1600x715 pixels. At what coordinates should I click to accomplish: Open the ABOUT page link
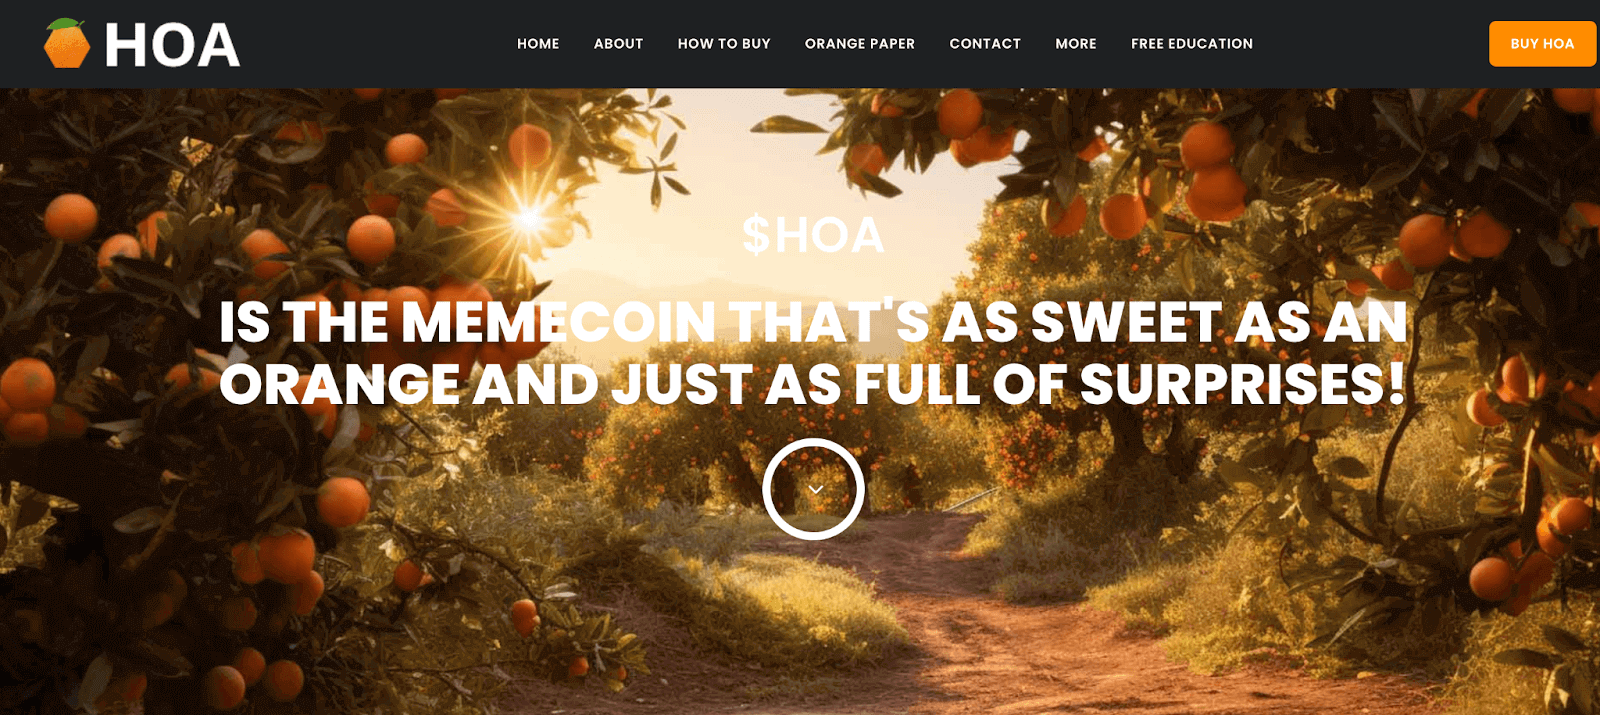pyautogui.click(x=618, y=44)
